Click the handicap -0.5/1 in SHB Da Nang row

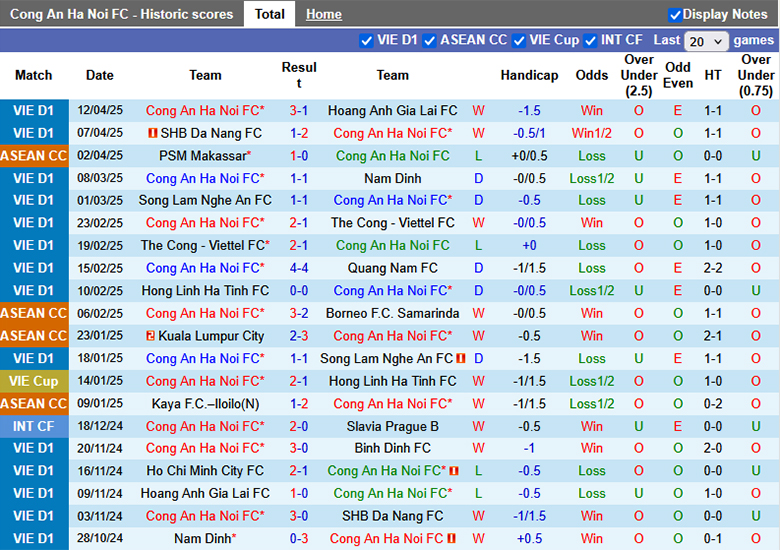[529, 133]
